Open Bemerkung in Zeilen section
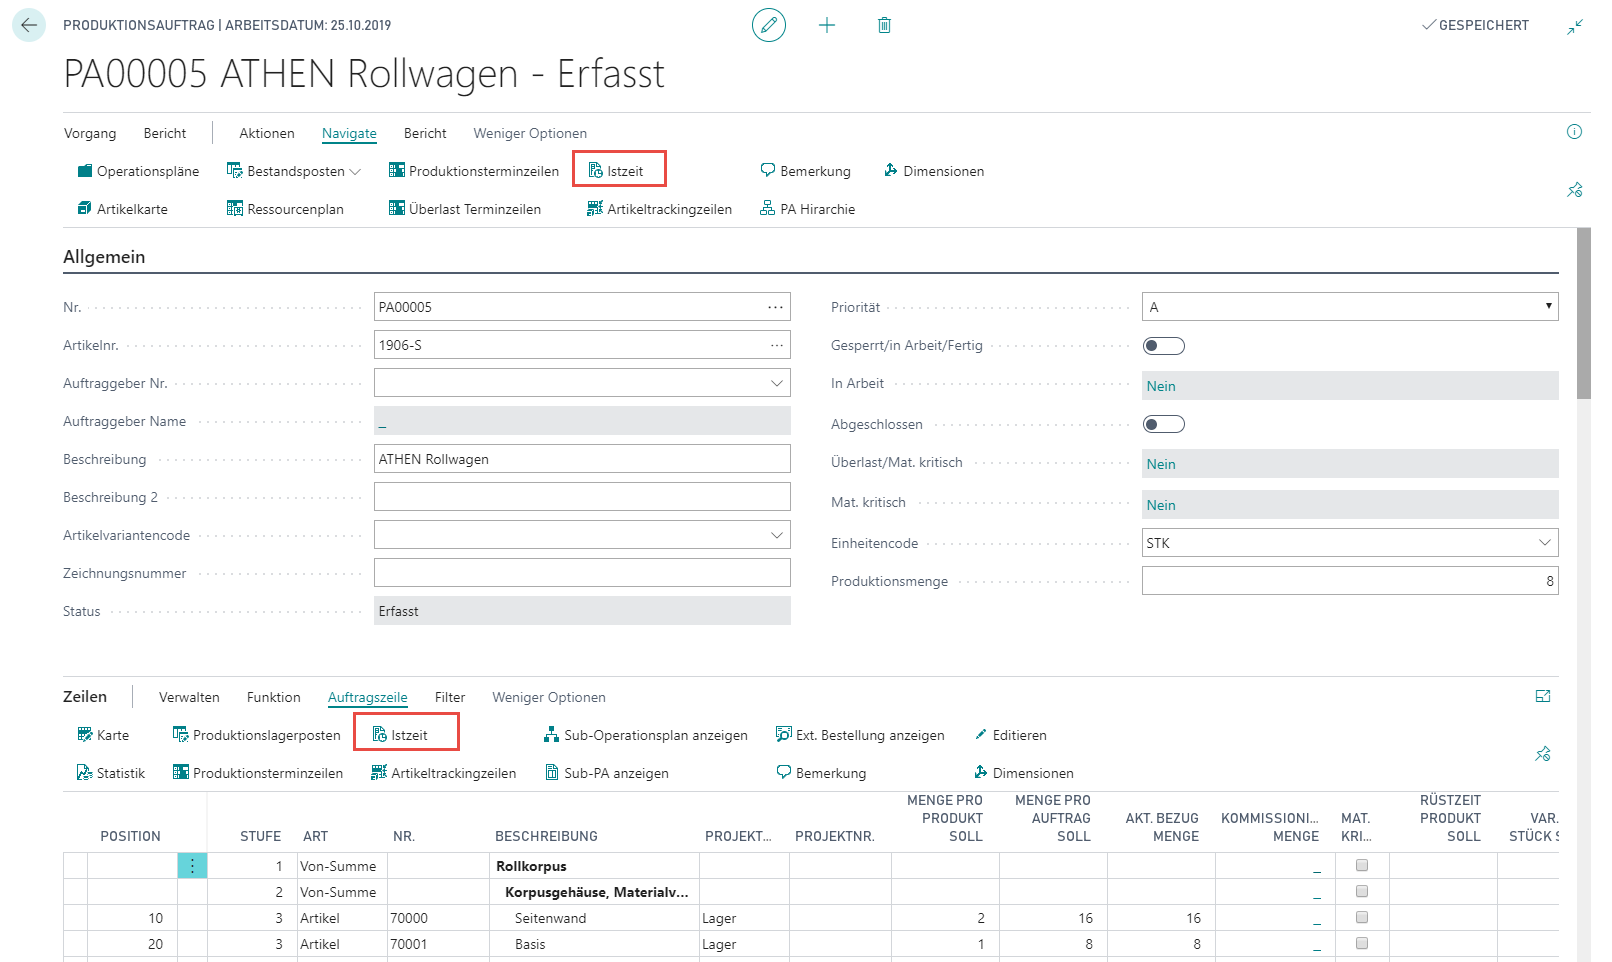Viewport: 1612px width, 962px height. [x=821, y=773]
